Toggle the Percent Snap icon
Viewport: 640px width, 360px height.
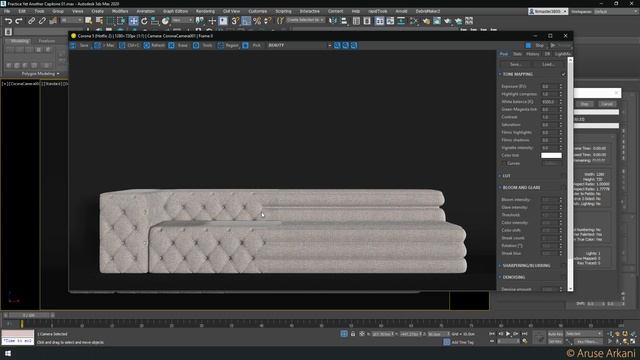click(x=257, y=21)
